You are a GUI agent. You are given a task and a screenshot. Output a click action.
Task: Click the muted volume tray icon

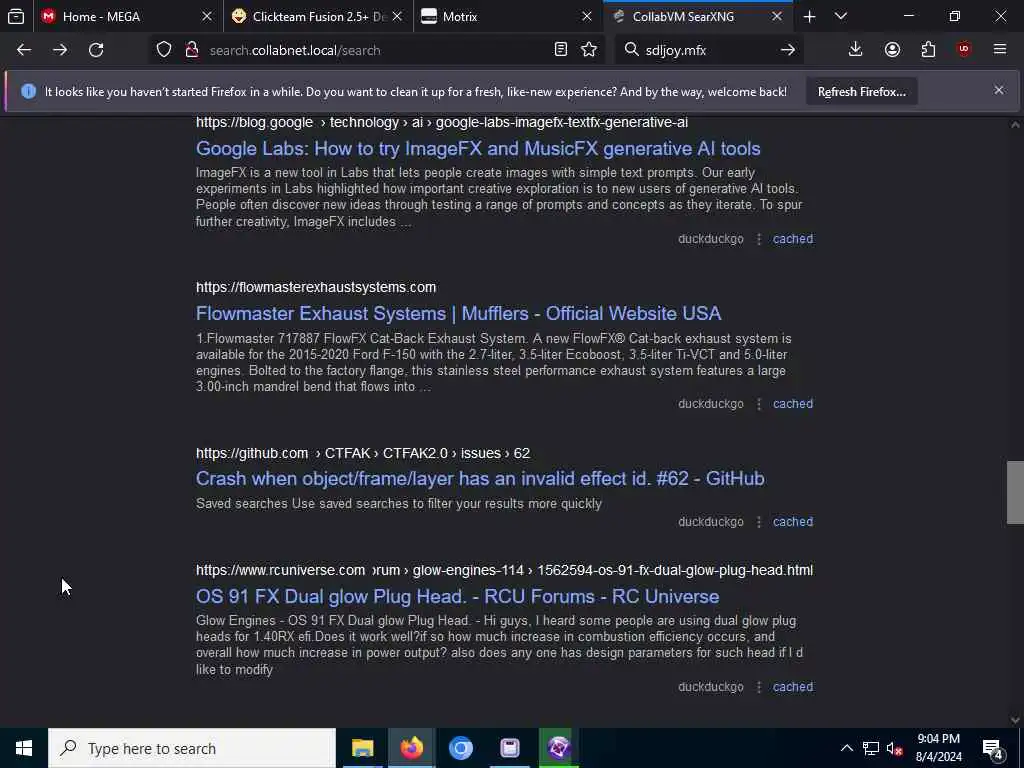point(895,748)
